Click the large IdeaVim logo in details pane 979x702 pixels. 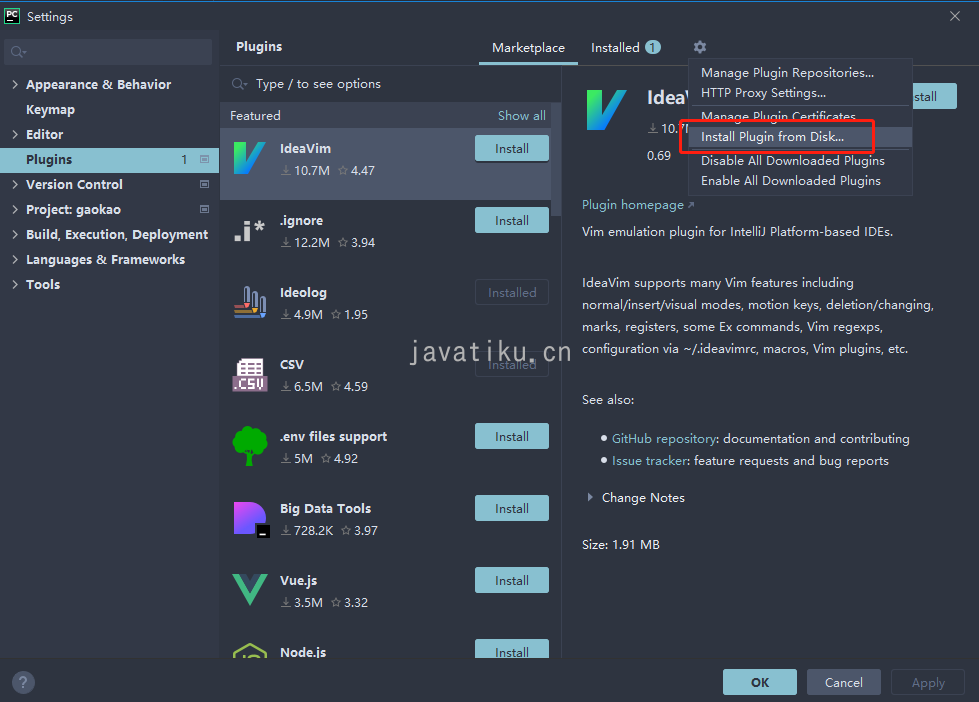coord(606,110)
